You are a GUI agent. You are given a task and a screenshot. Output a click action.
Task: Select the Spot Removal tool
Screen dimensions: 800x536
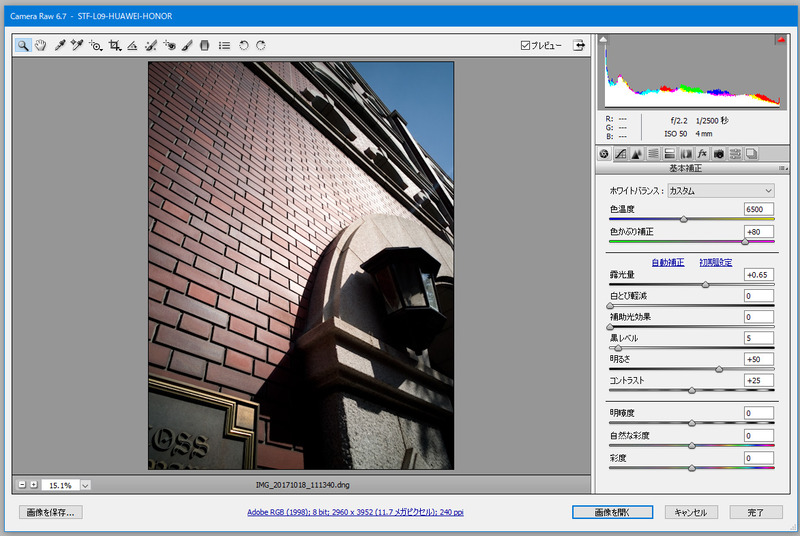point(151,45)
